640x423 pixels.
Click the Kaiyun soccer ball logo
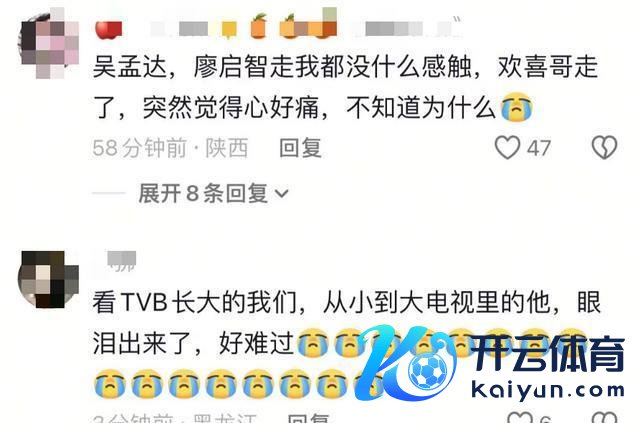click(428, 372)
